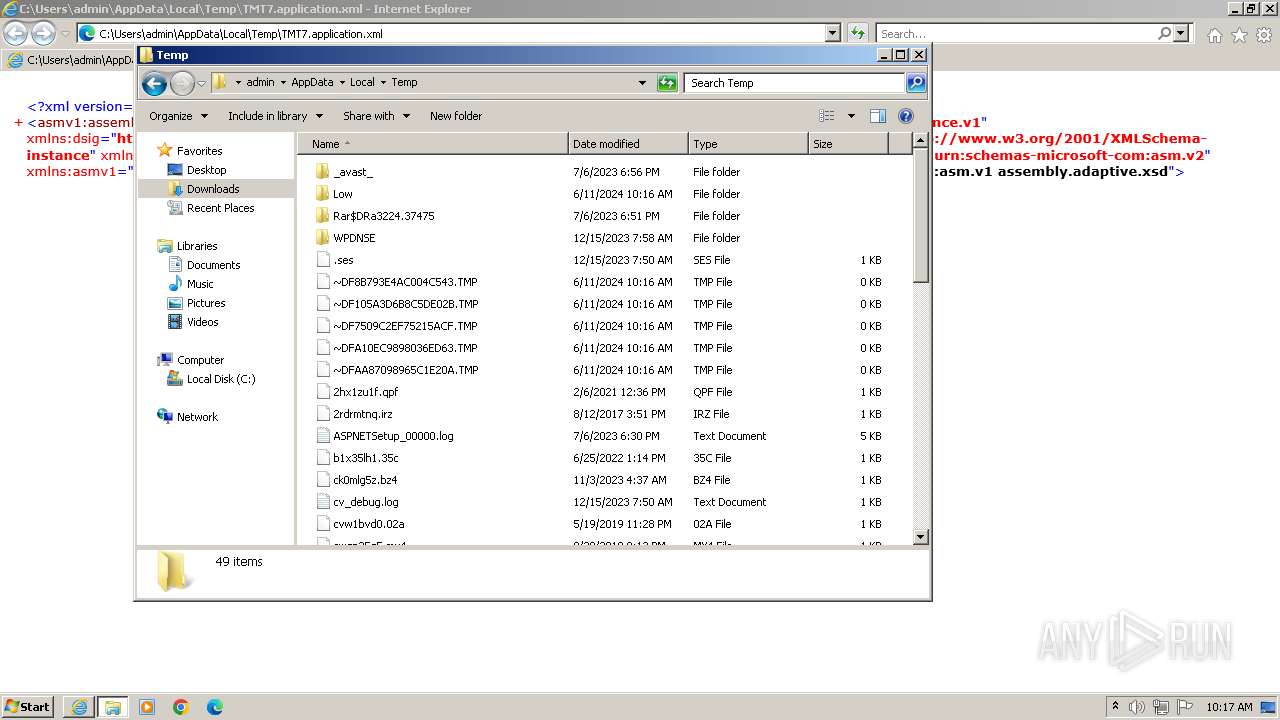This screenshot has height=720, width=1280.
Task: Select Network in navigation pane
Action: (x=197, y=417)
